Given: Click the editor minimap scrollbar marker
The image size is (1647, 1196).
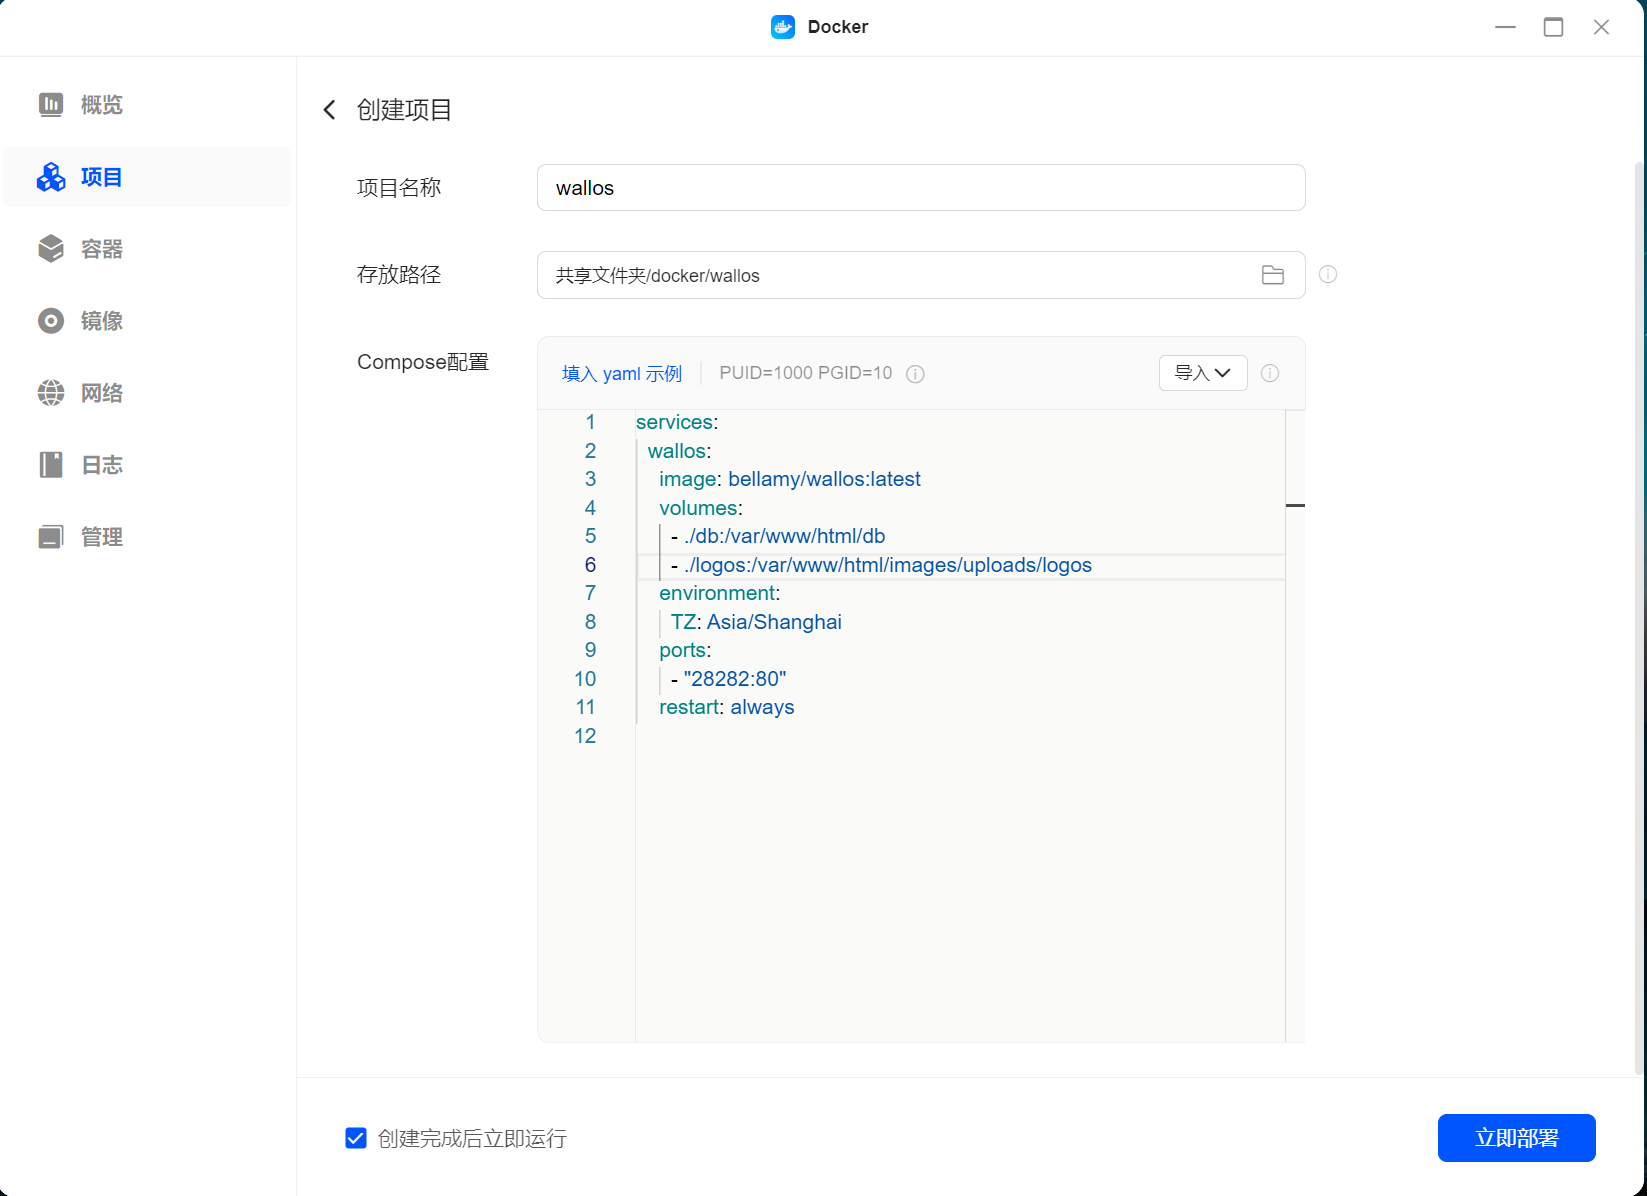Looking at the screenshot, I should 1295,506.
